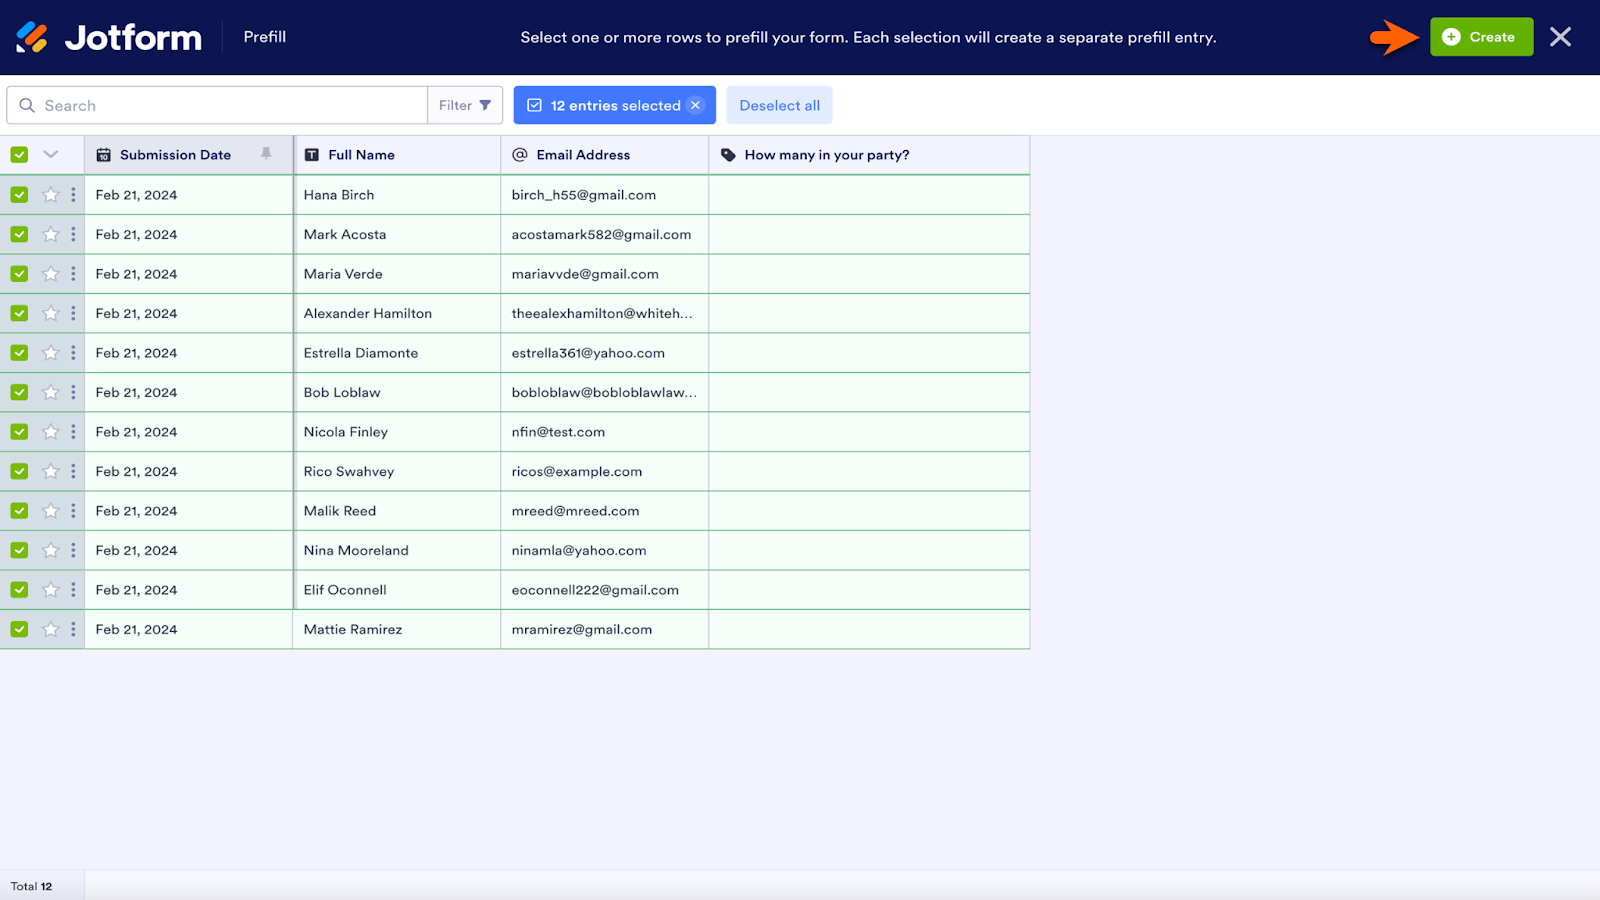Mark Alexander Hamilton row with star
The image size is (1600, 900).
[51, 313]
